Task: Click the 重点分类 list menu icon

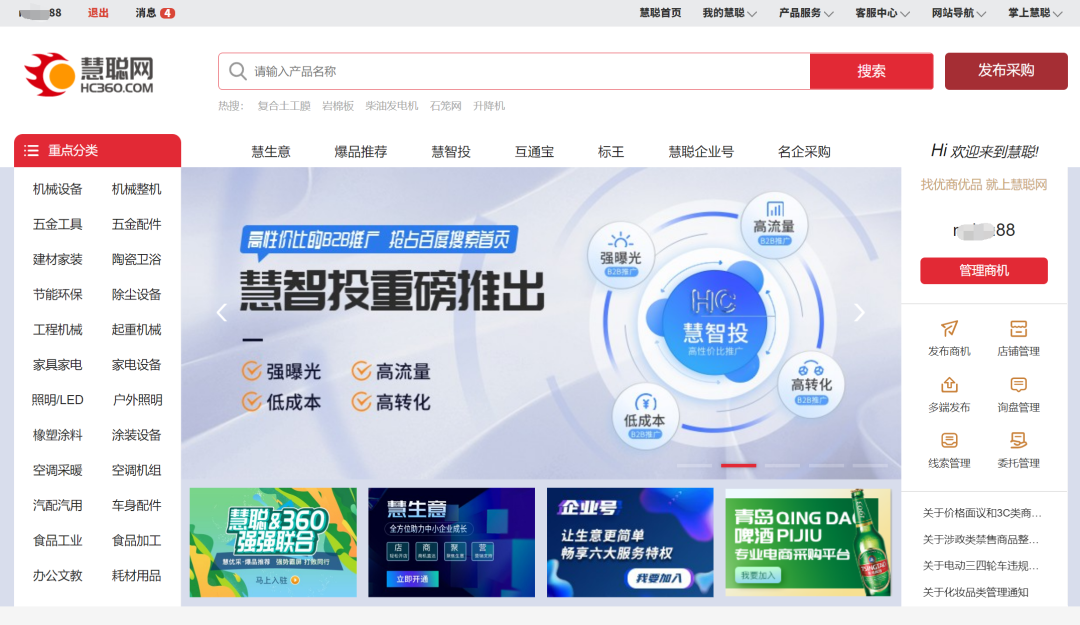Action: pyautogui.click(x=31, y=150)
